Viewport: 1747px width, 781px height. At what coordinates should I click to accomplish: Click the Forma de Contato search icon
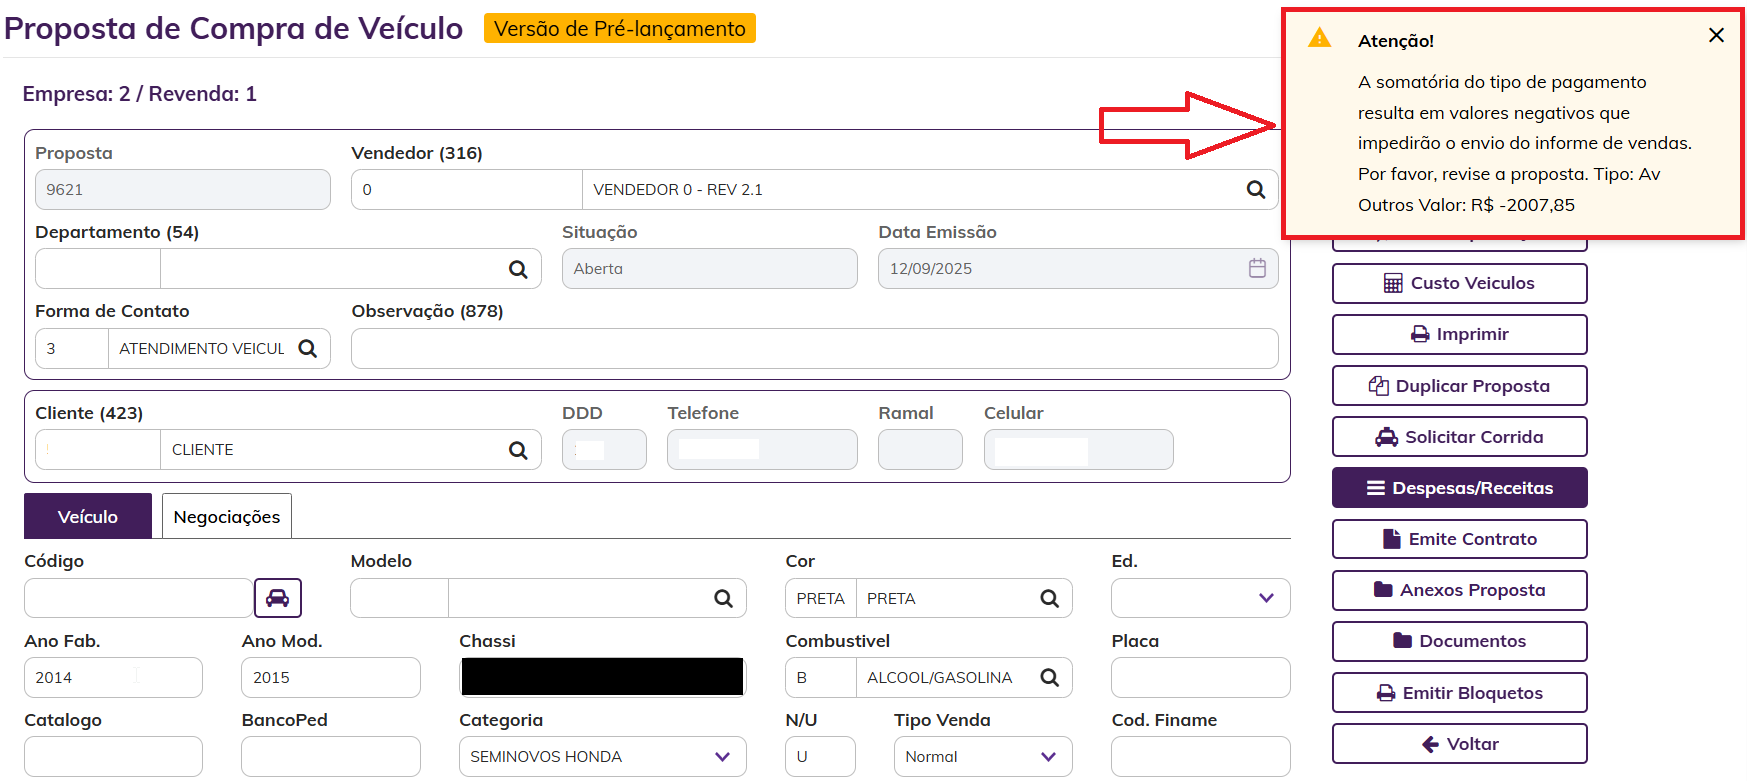coord(308,348)
